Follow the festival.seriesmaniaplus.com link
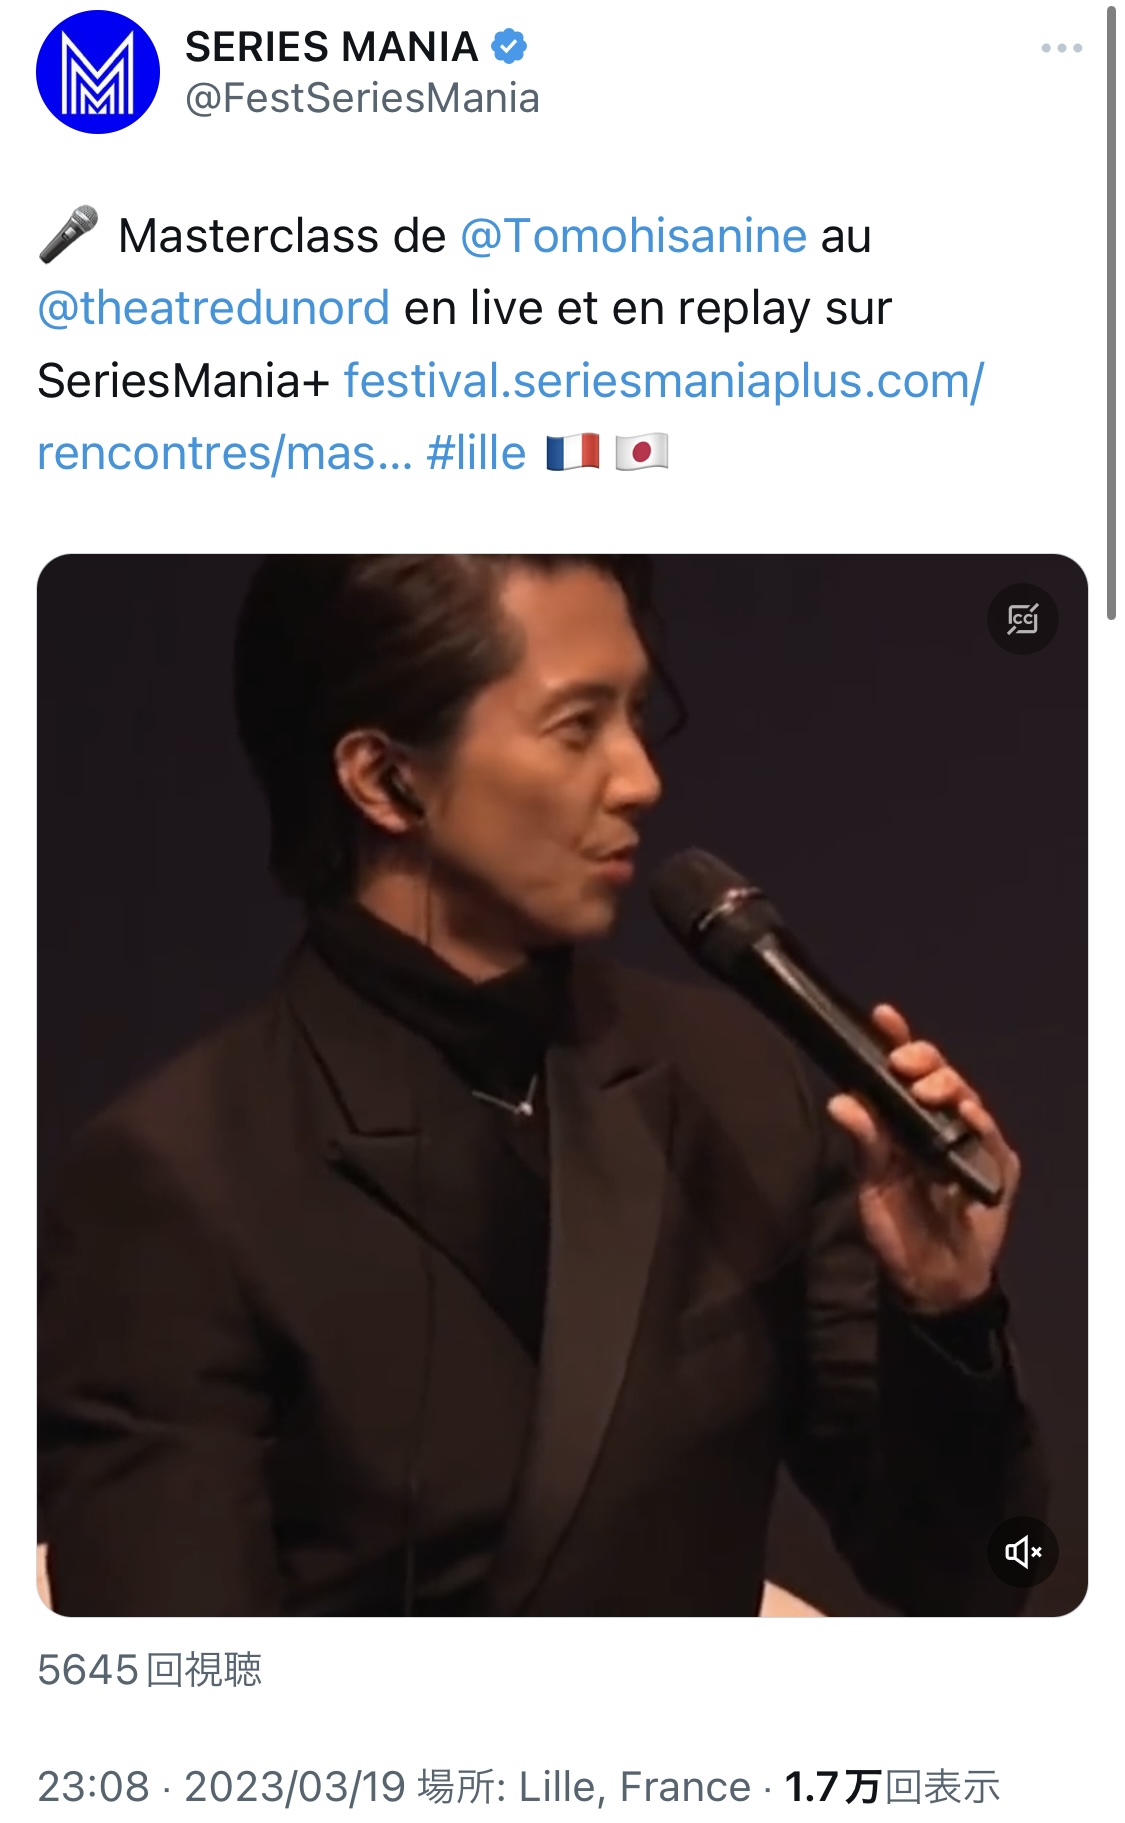The width and height of the screenshot is (1125, 1823). pos(511,416)
